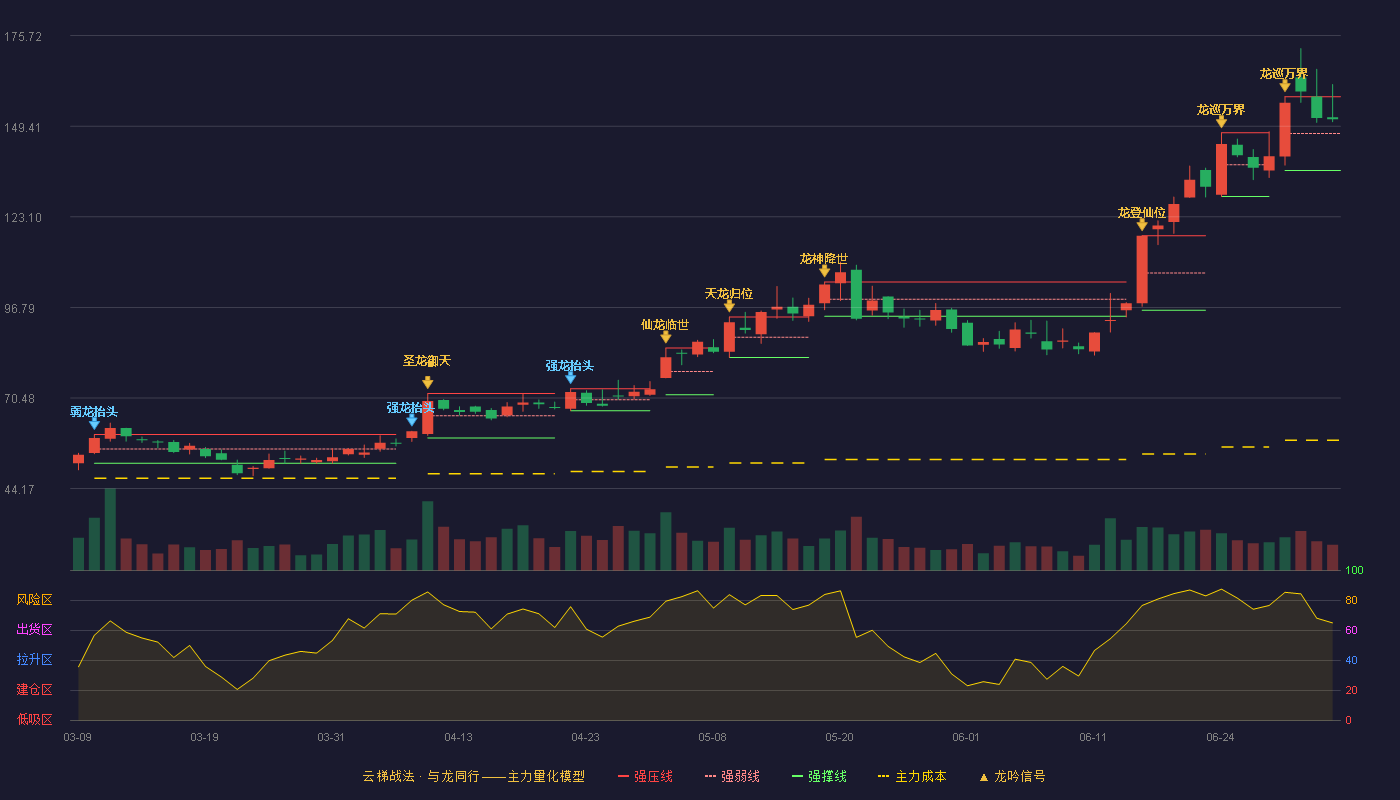Click the 04-23 date label
Image resolution: width=1400 pixels, height=800 pixels.
point(585,737)
